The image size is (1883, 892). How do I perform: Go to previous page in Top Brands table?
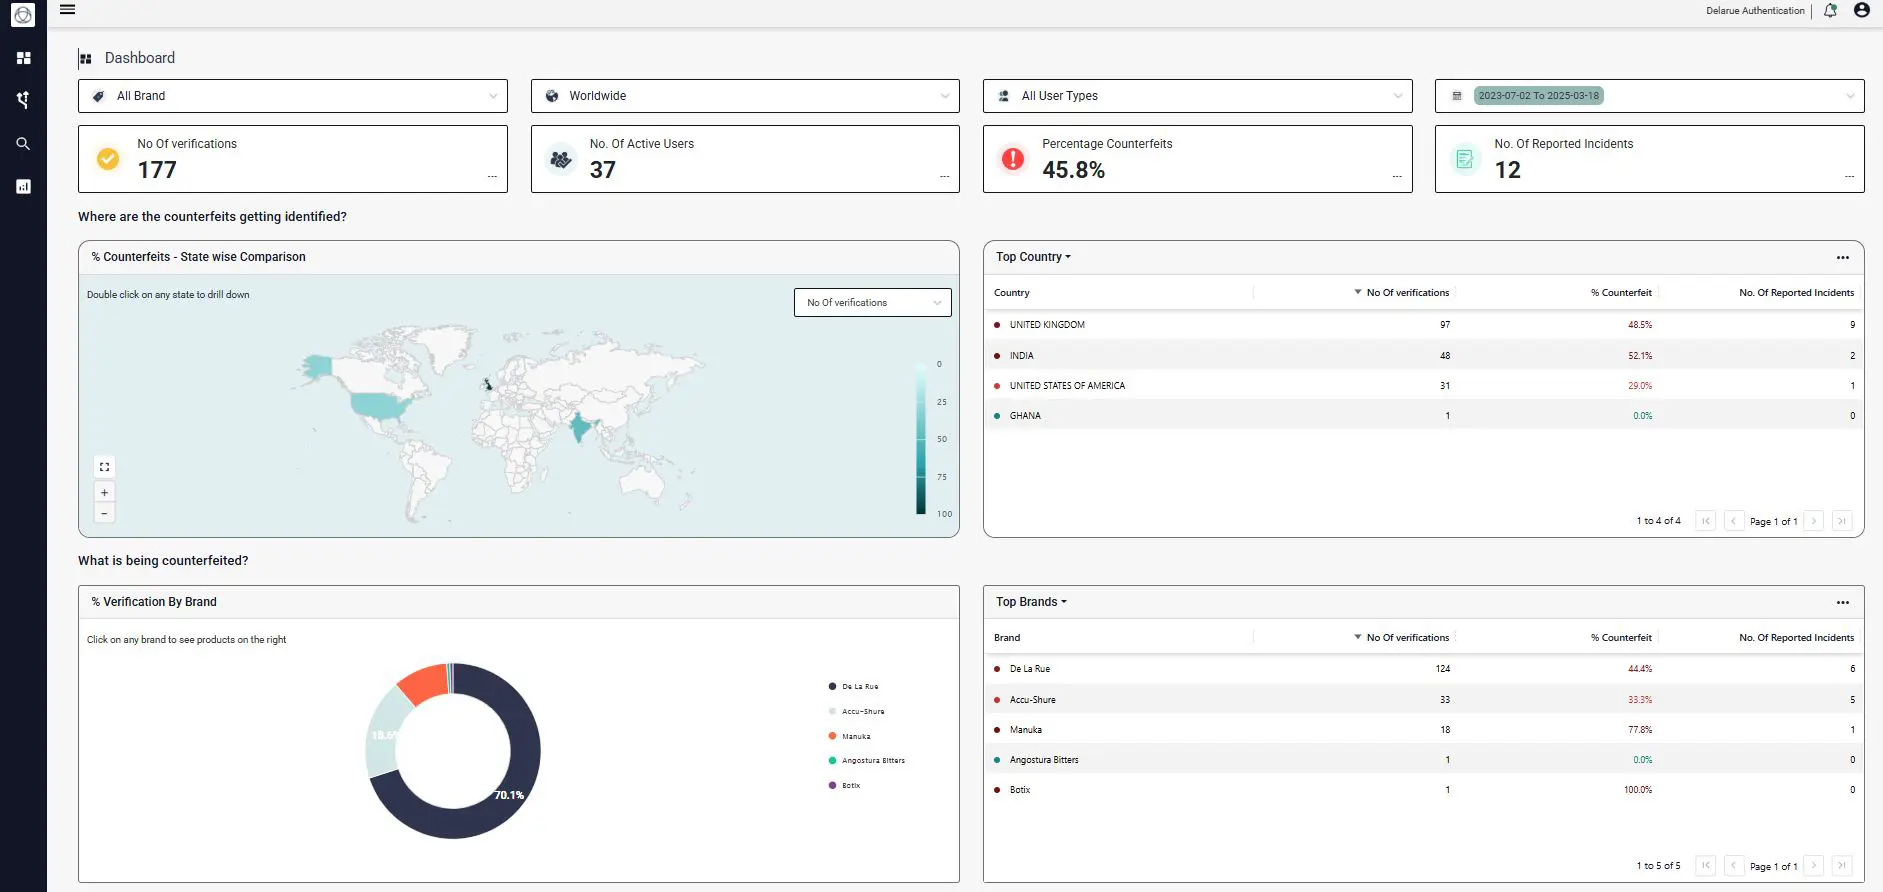pos(1734,866)
